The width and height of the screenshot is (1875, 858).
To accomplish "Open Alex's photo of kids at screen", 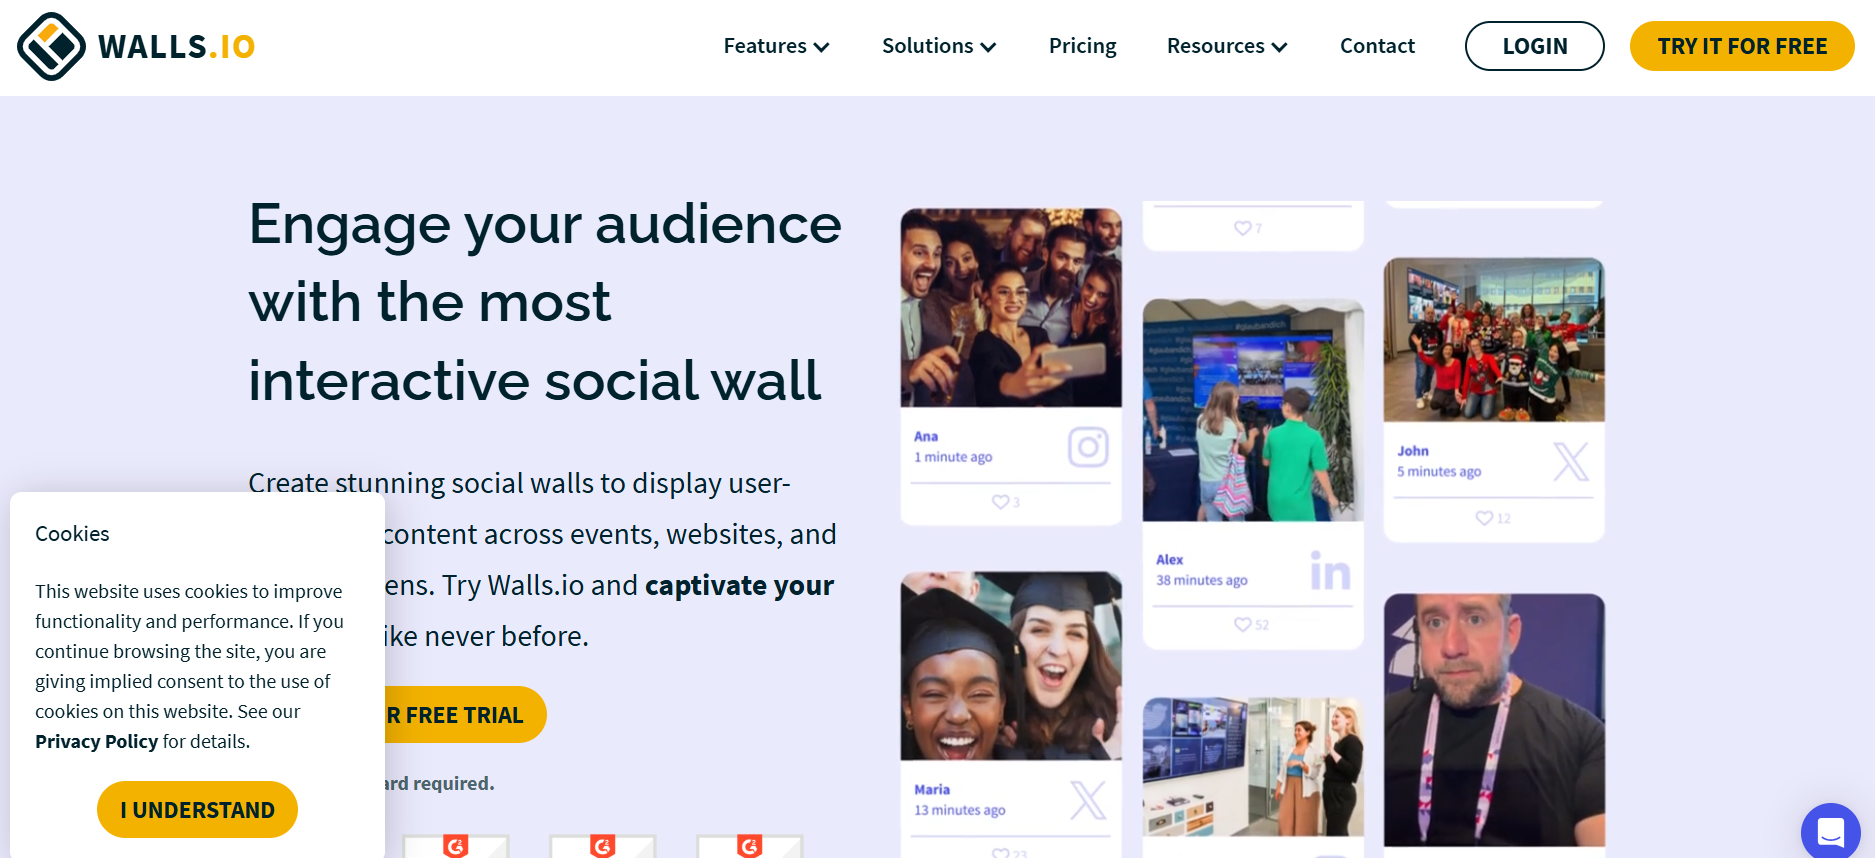I will pos(1253,410).
